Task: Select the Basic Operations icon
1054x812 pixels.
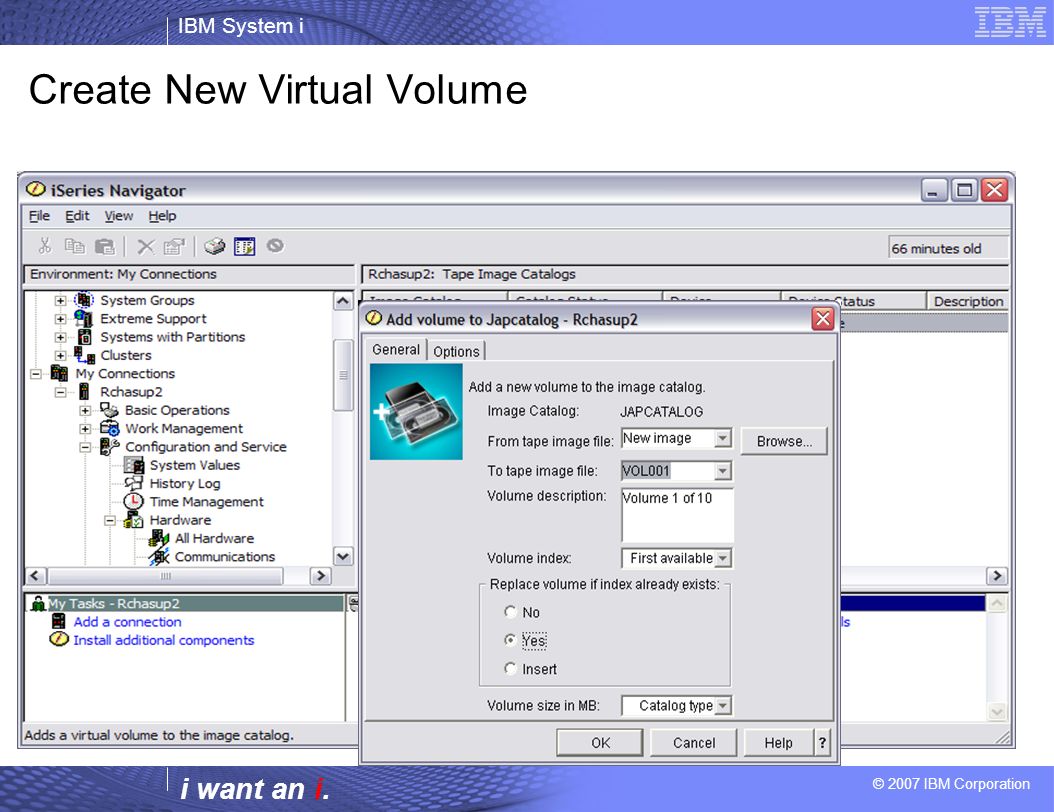Action: pyautogui.click(x=109, y=409)
